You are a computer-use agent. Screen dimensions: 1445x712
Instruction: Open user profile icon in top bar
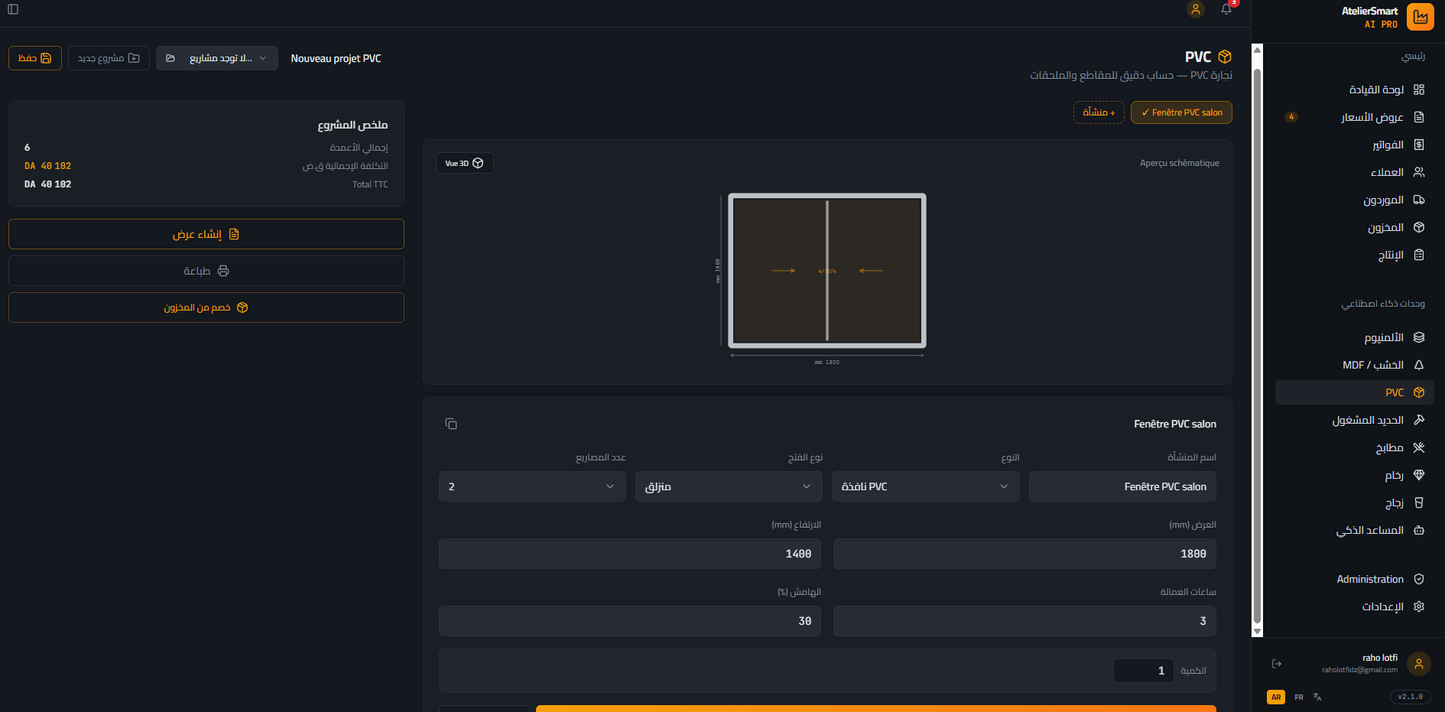tap(1195, 9)
